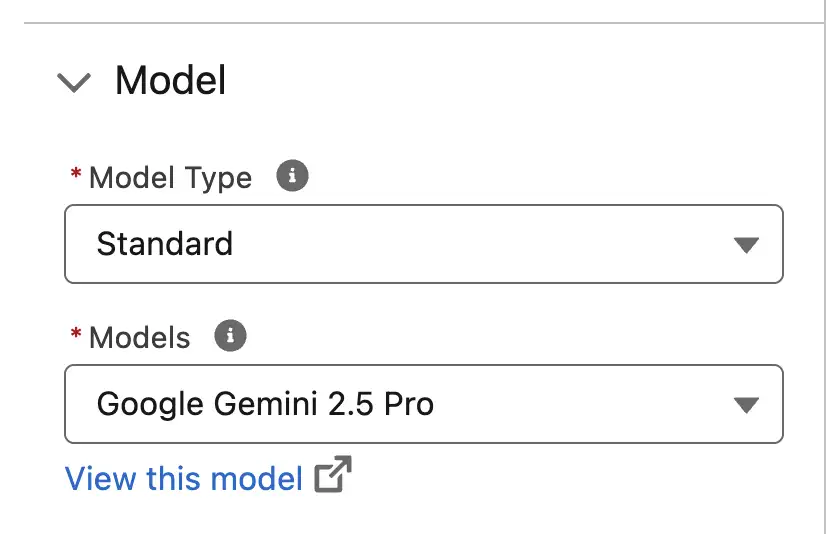Click the empty middle of the Model Type combo box
Viewport: 836px width, 534px height.
pyautogui.click(x=480, y=244)
